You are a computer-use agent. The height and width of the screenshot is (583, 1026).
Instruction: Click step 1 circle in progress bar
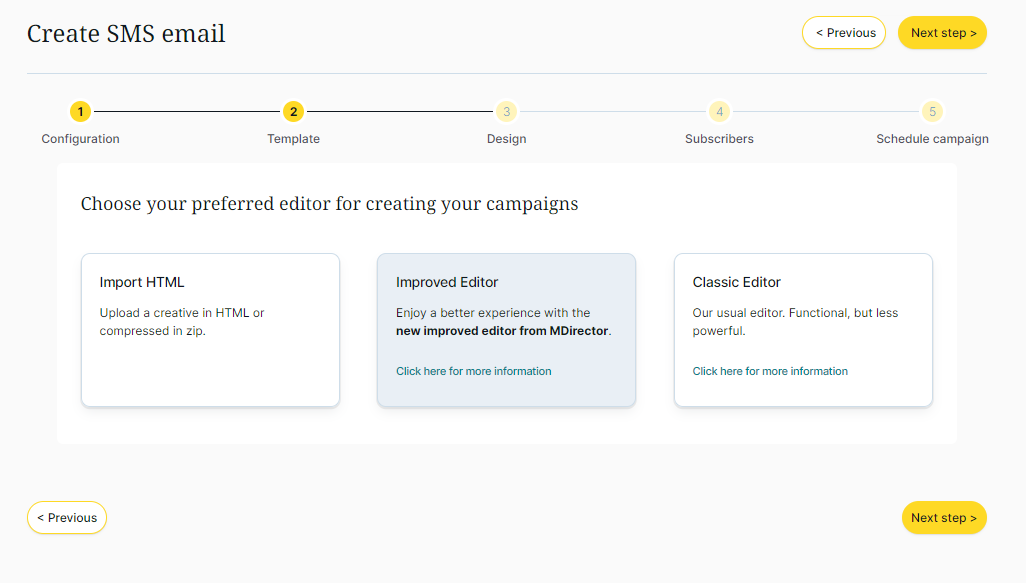pos(80,112)
